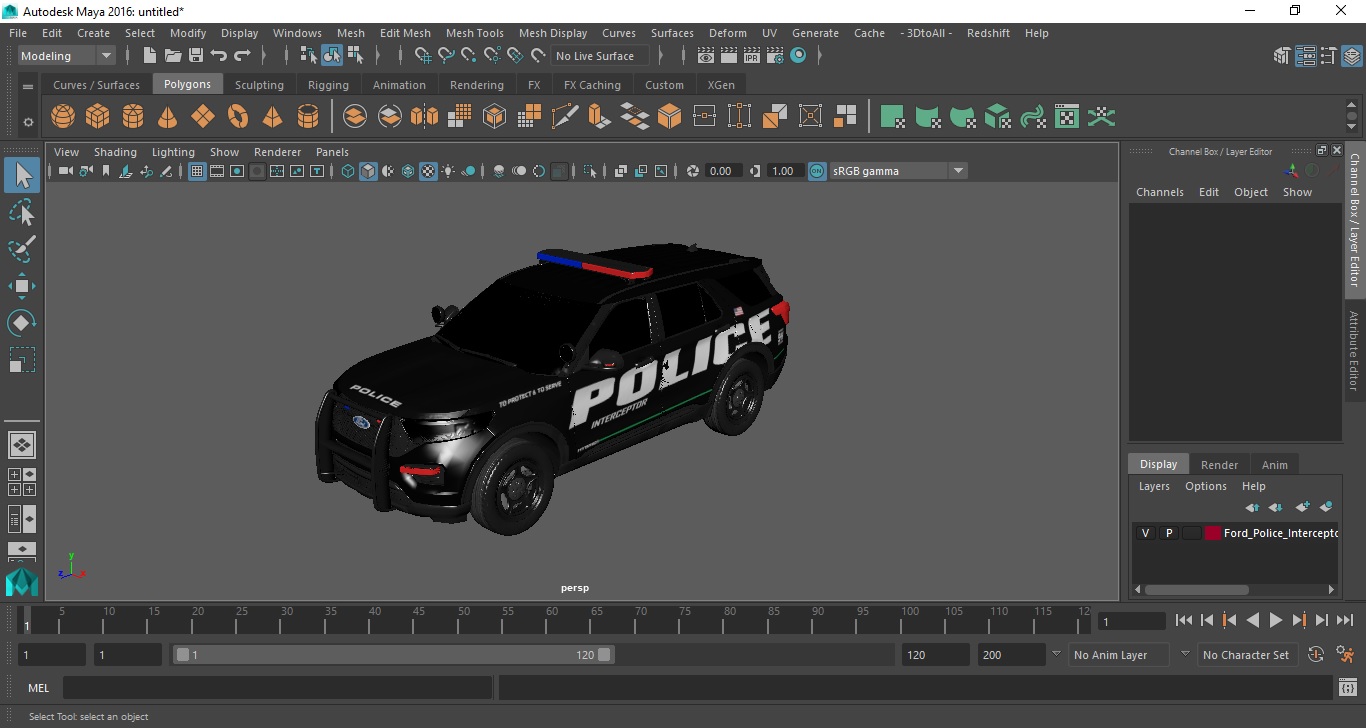Toggle the grid display in viewport toolbar
1366x728 pixels.
point(197,171)
